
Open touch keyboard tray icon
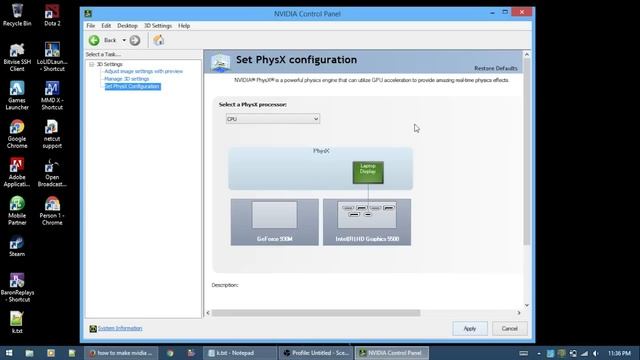[524, 353]
